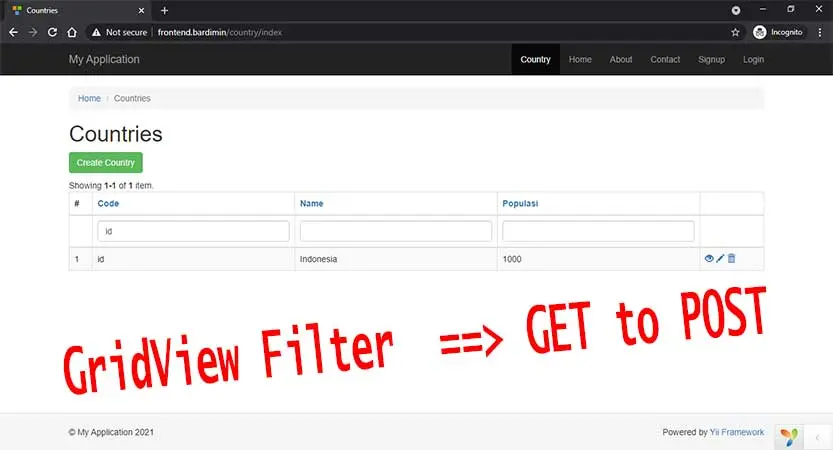Open the Chrome three-dot menu
This screenshot has height=450, width=833.
click(x=819, y=32)
